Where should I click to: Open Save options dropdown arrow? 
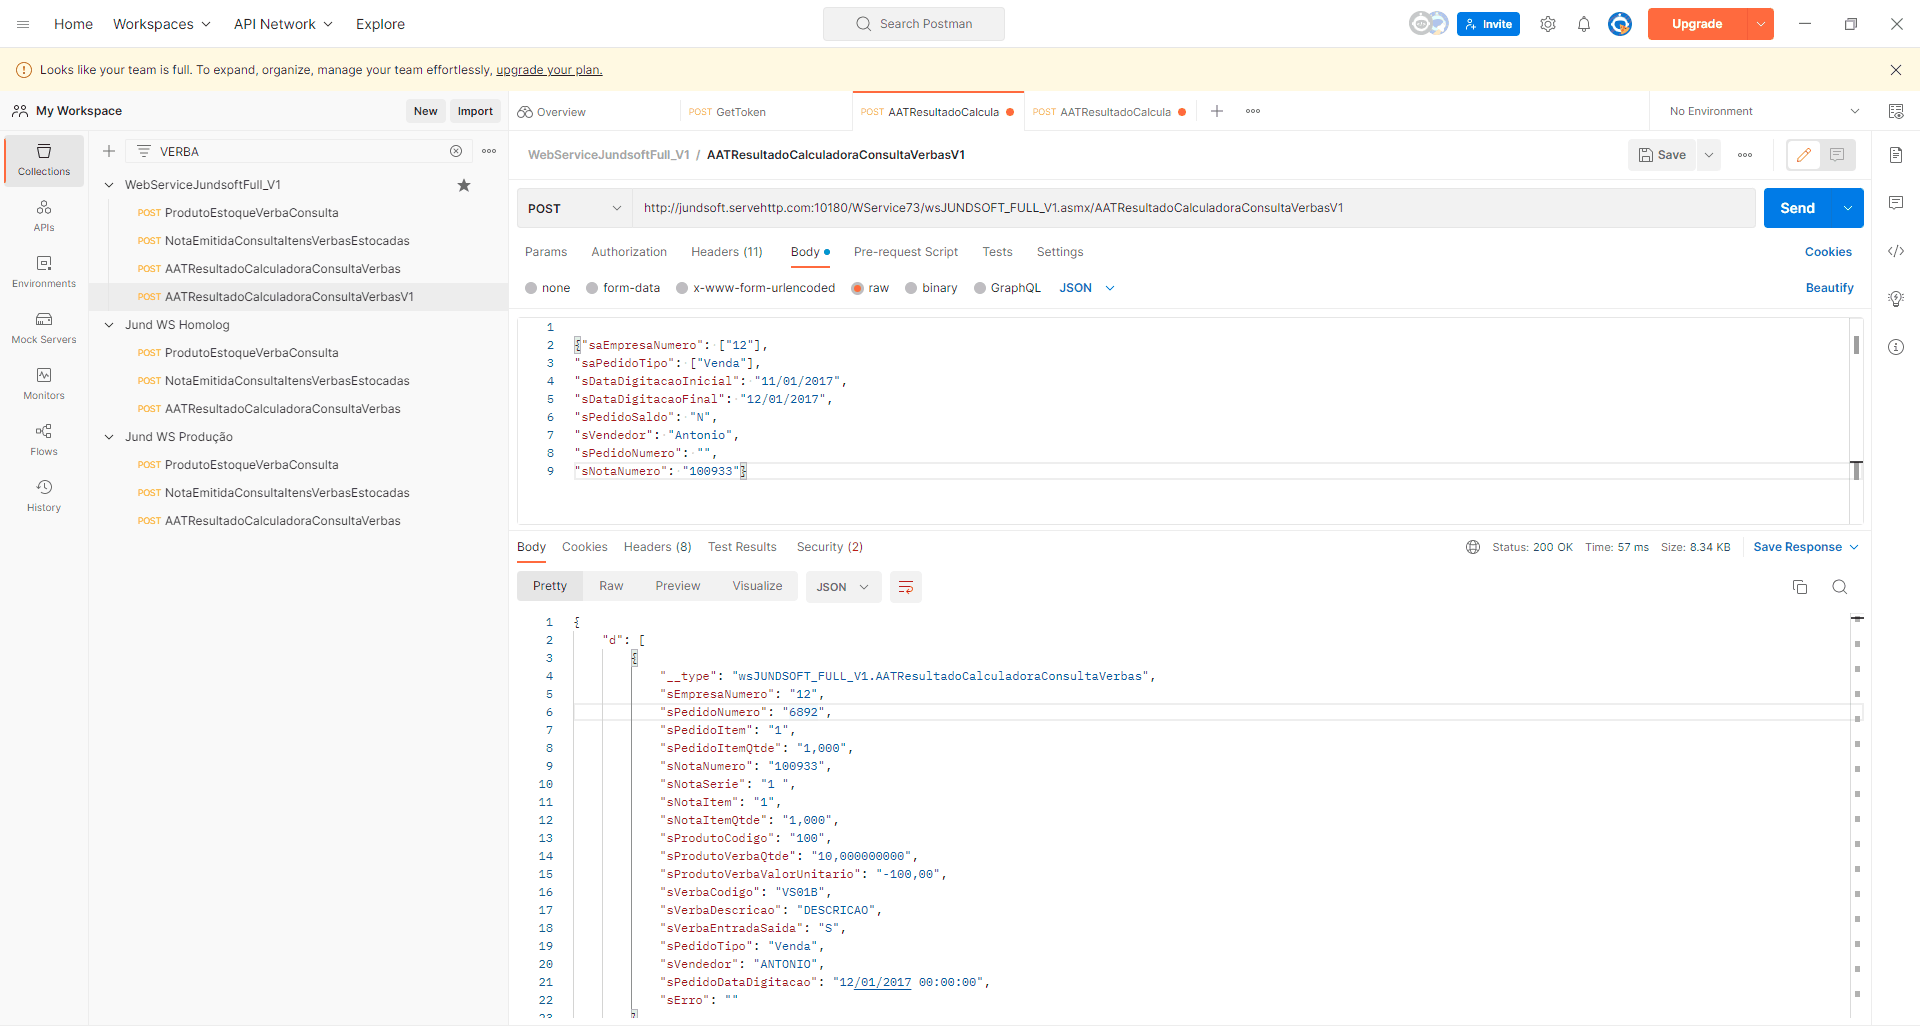pyautogui.click(x=1709, y=155)
